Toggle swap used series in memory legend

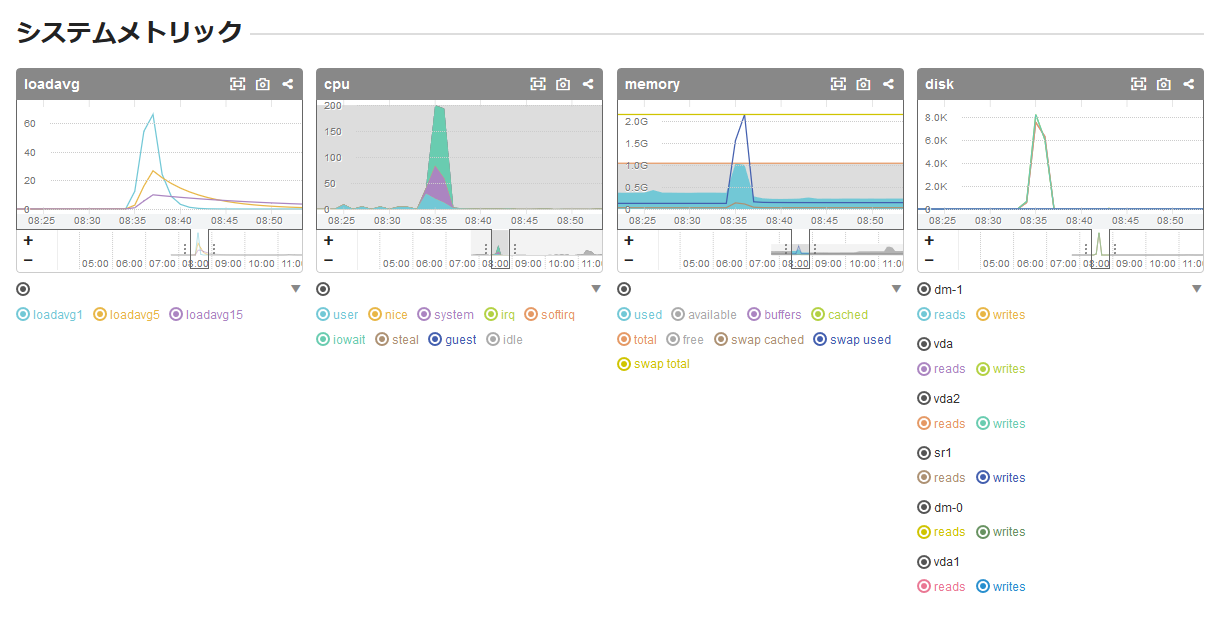(822, 340)
